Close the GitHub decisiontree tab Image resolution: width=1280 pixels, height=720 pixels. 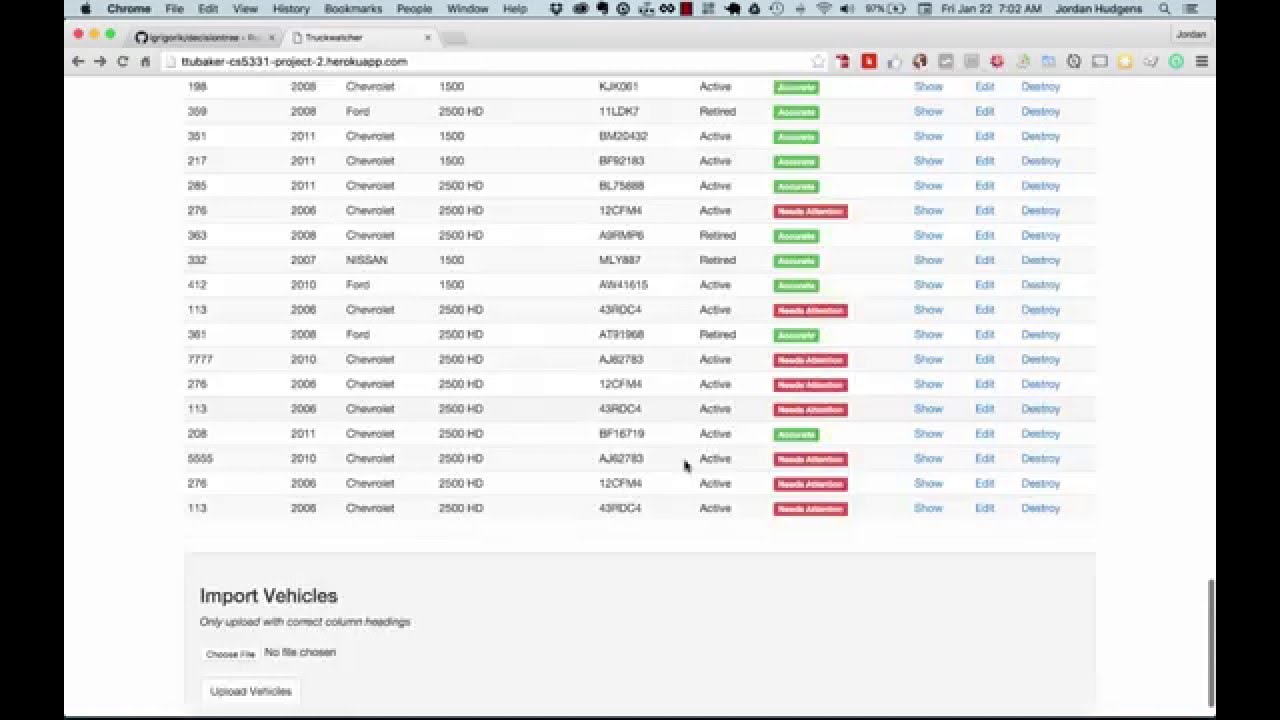point(271,37)
